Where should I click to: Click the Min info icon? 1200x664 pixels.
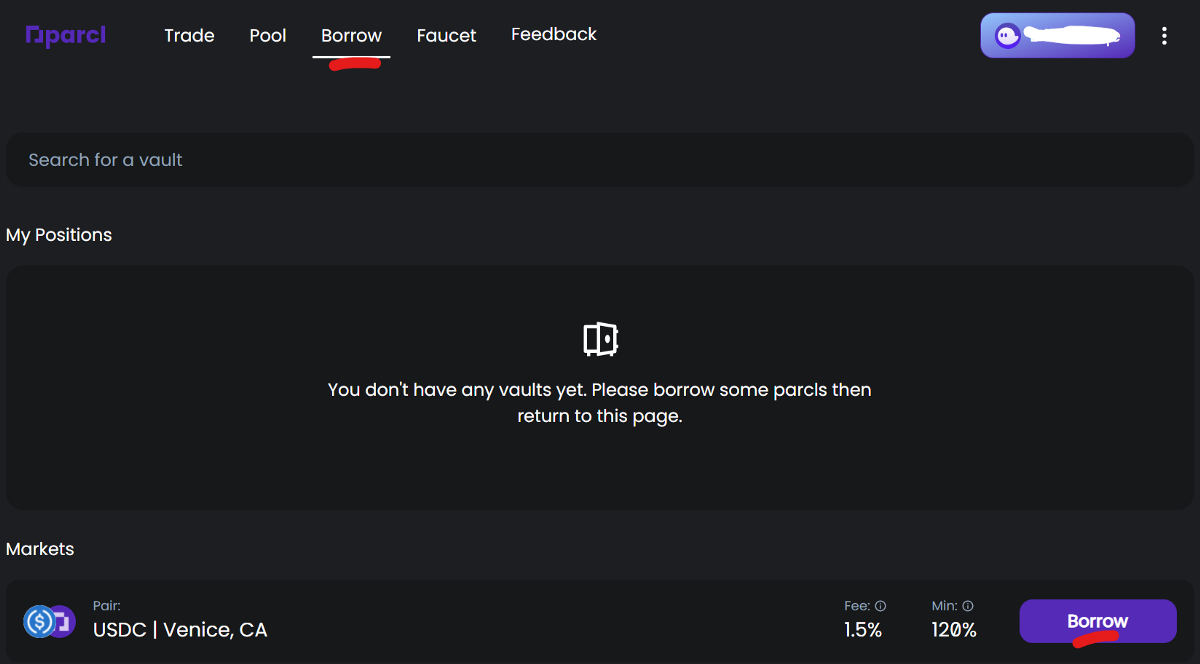(x=968, y=606)
